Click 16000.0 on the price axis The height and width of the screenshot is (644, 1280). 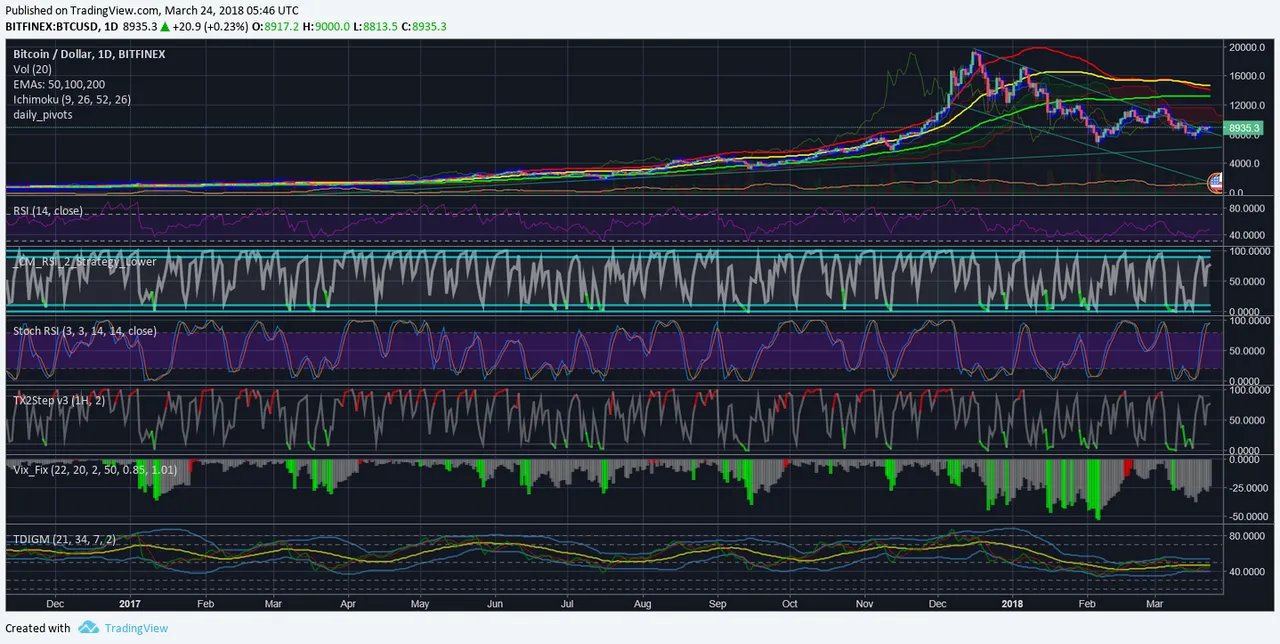tap(1249, 76)
